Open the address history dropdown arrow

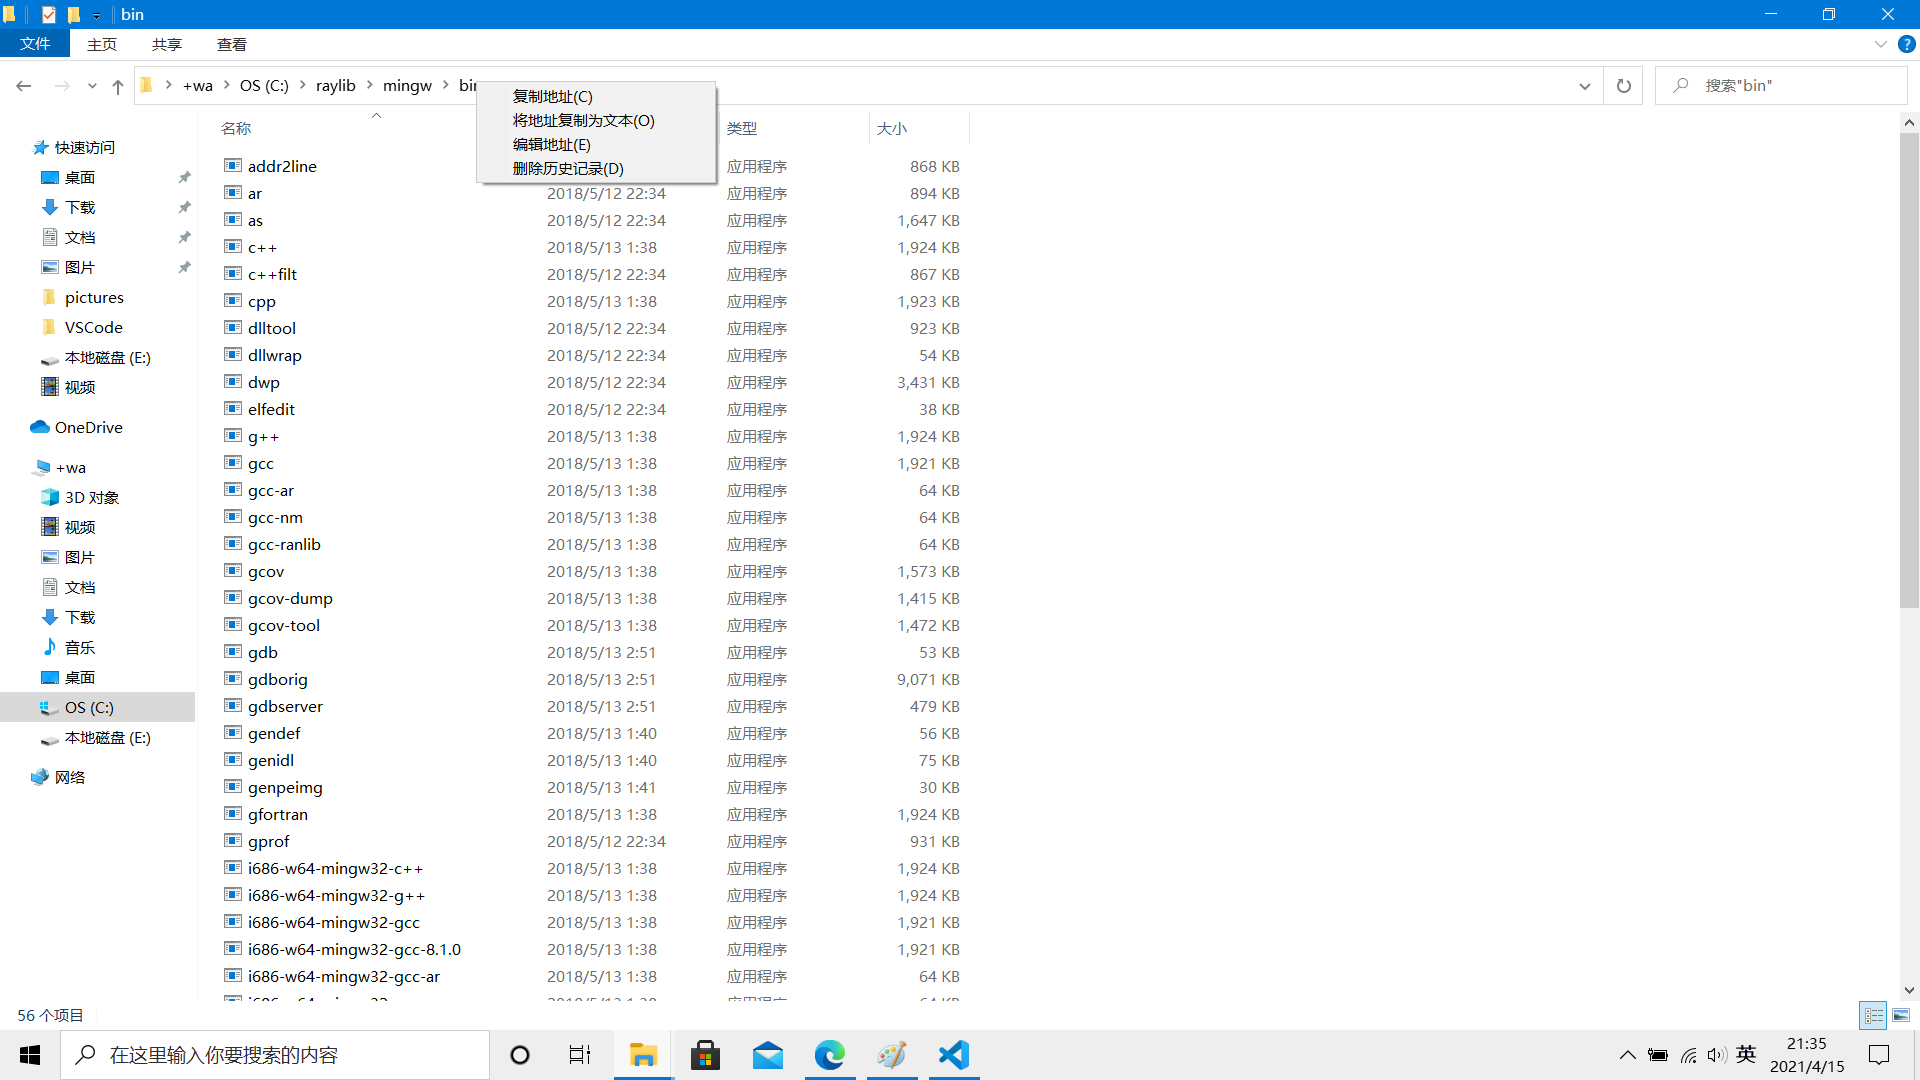tap(1584, 86)
